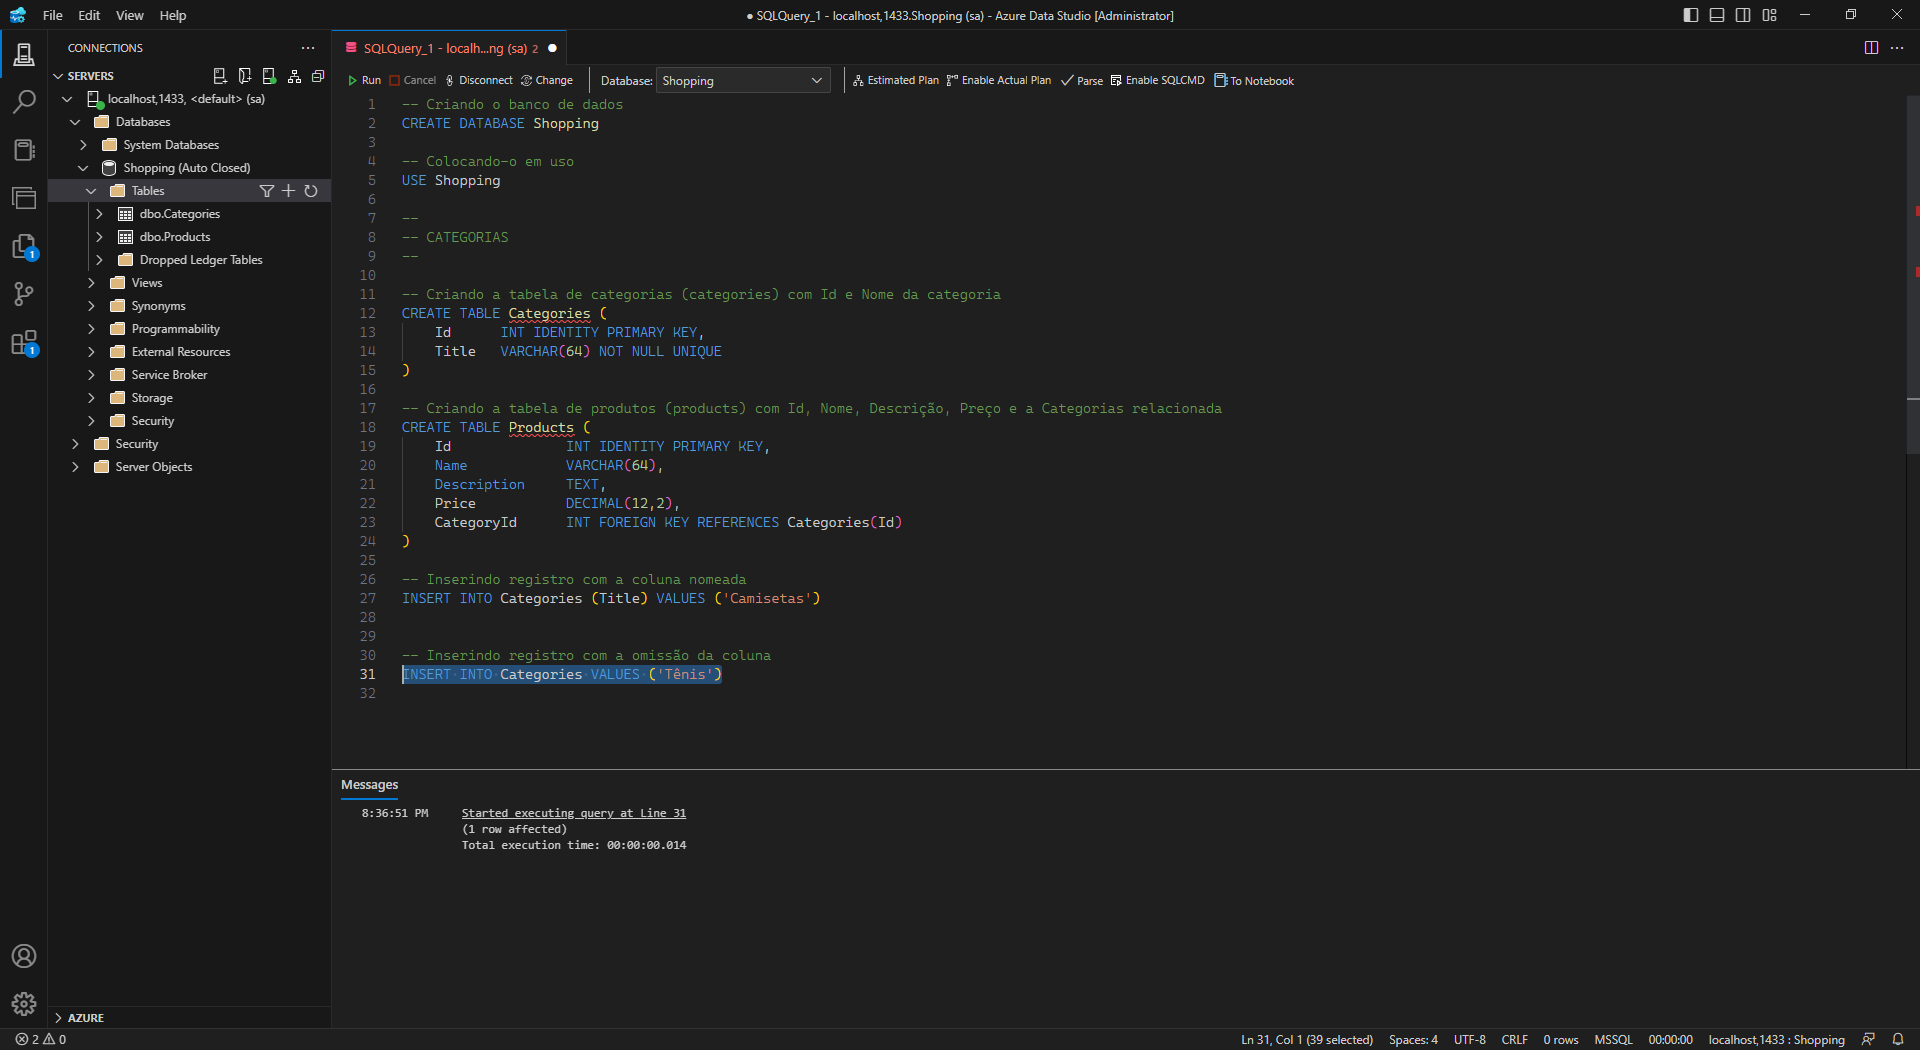
Task: Click the server grouping tree icon in Servers
Action: point(294,76)
